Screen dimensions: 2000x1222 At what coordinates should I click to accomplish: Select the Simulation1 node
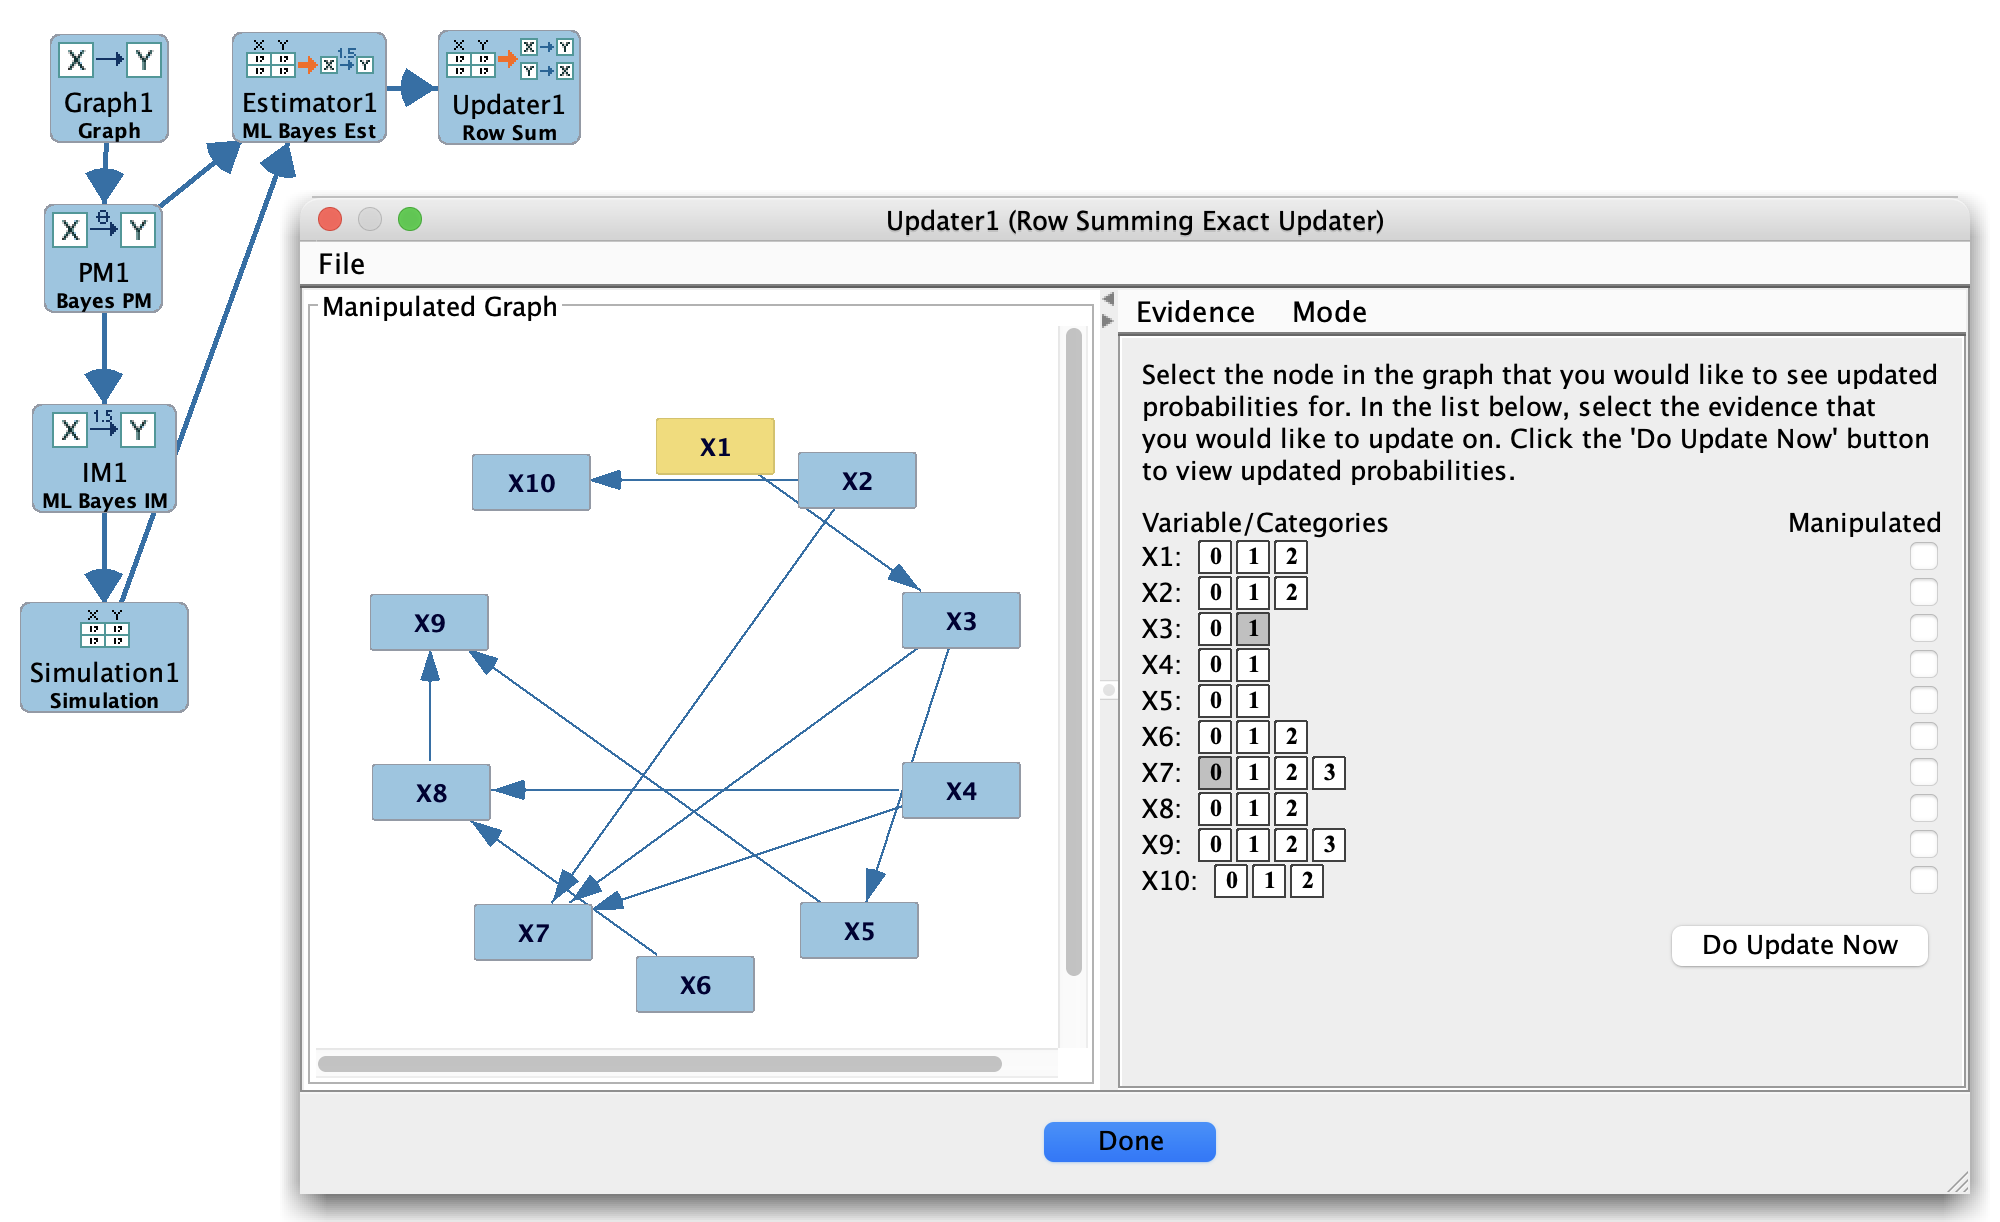(104, 657)
